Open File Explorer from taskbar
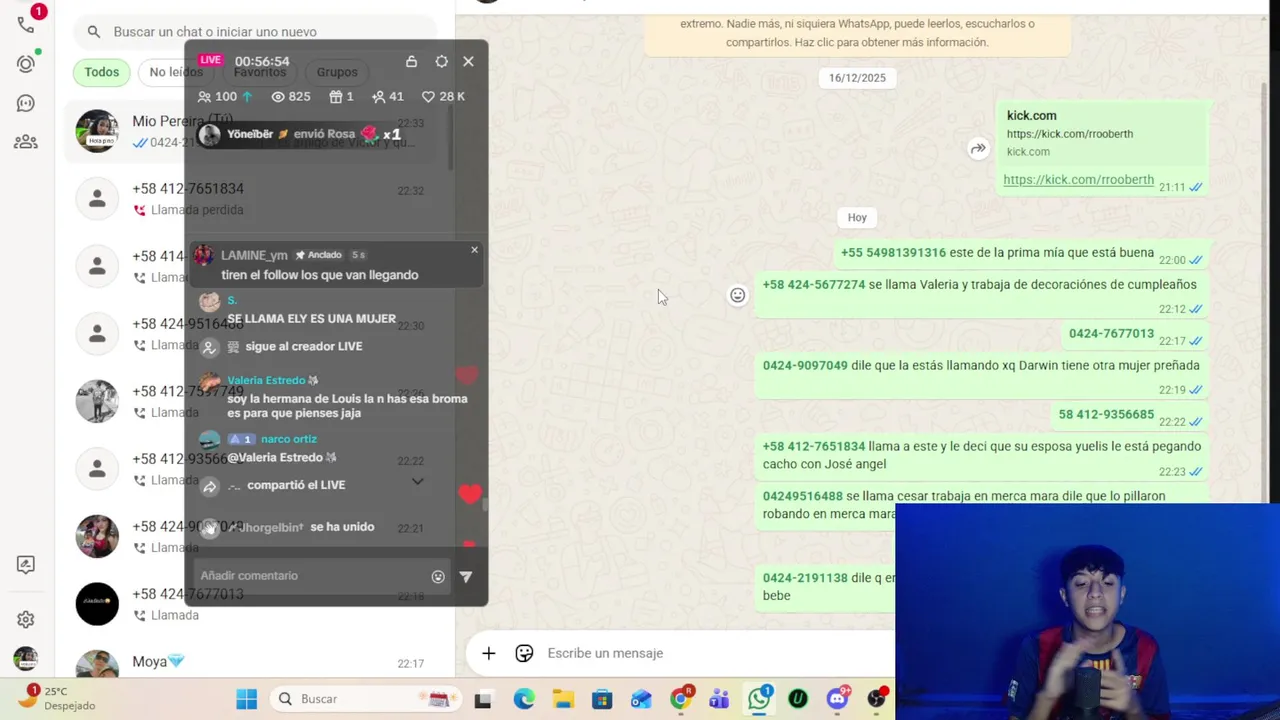Viewport: 1280px width, 720px height. tap(563, 699)
